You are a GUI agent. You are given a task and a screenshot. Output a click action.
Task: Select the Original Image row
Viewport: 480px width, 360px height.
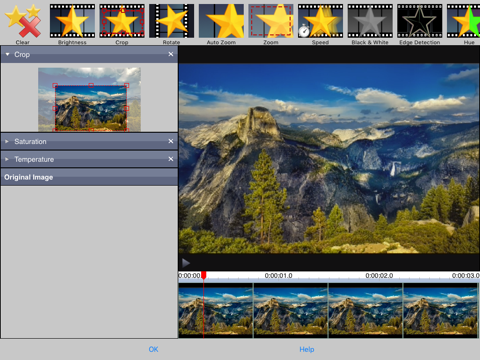point(89,177)
